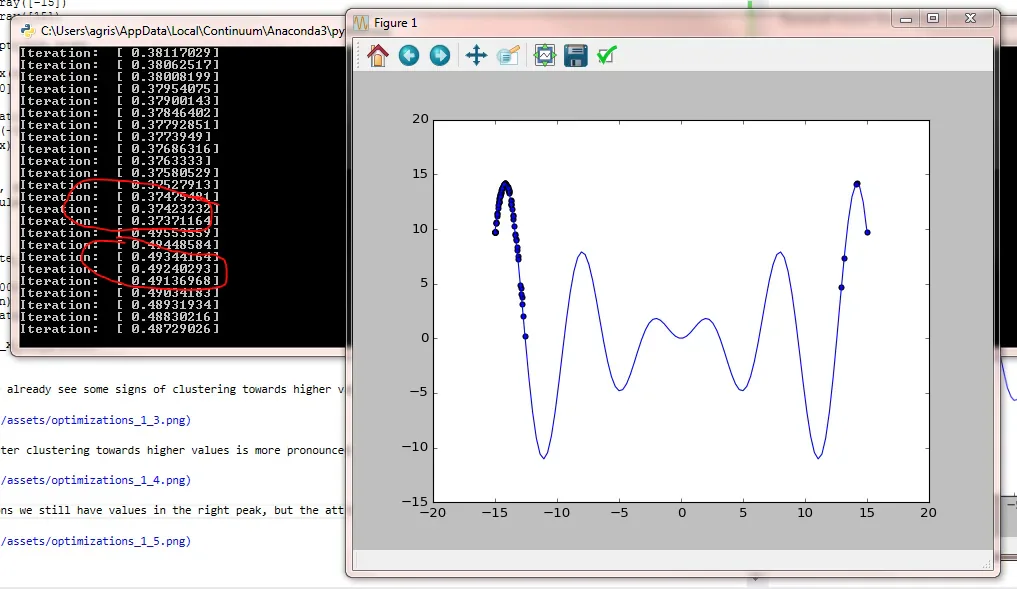
Task: Select the console line with value 0.48729026
Action: 119,329
